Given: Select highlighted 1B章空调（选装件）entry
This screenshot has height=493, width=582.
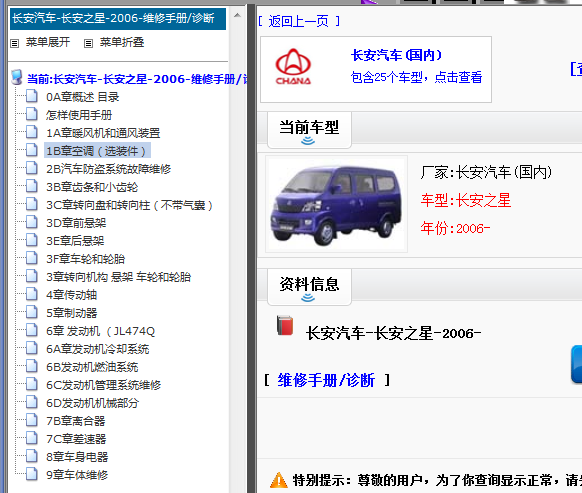Looking at the screenshot, I should coord(97,151).
